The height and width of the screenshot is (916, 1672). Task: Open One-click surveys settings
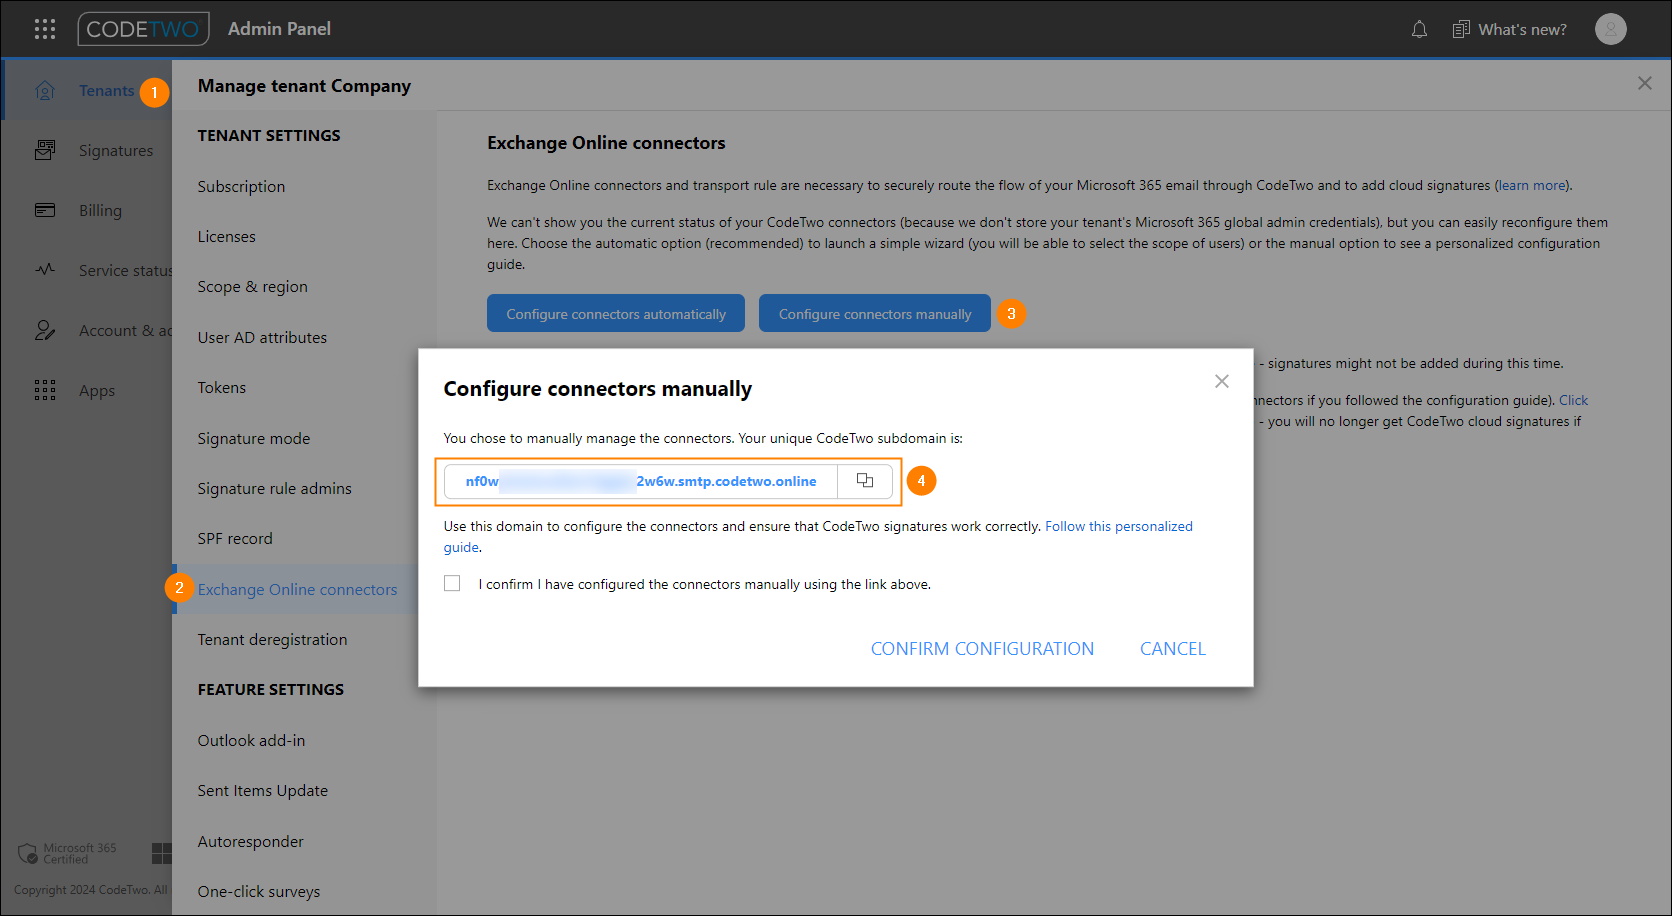[258, 891]
